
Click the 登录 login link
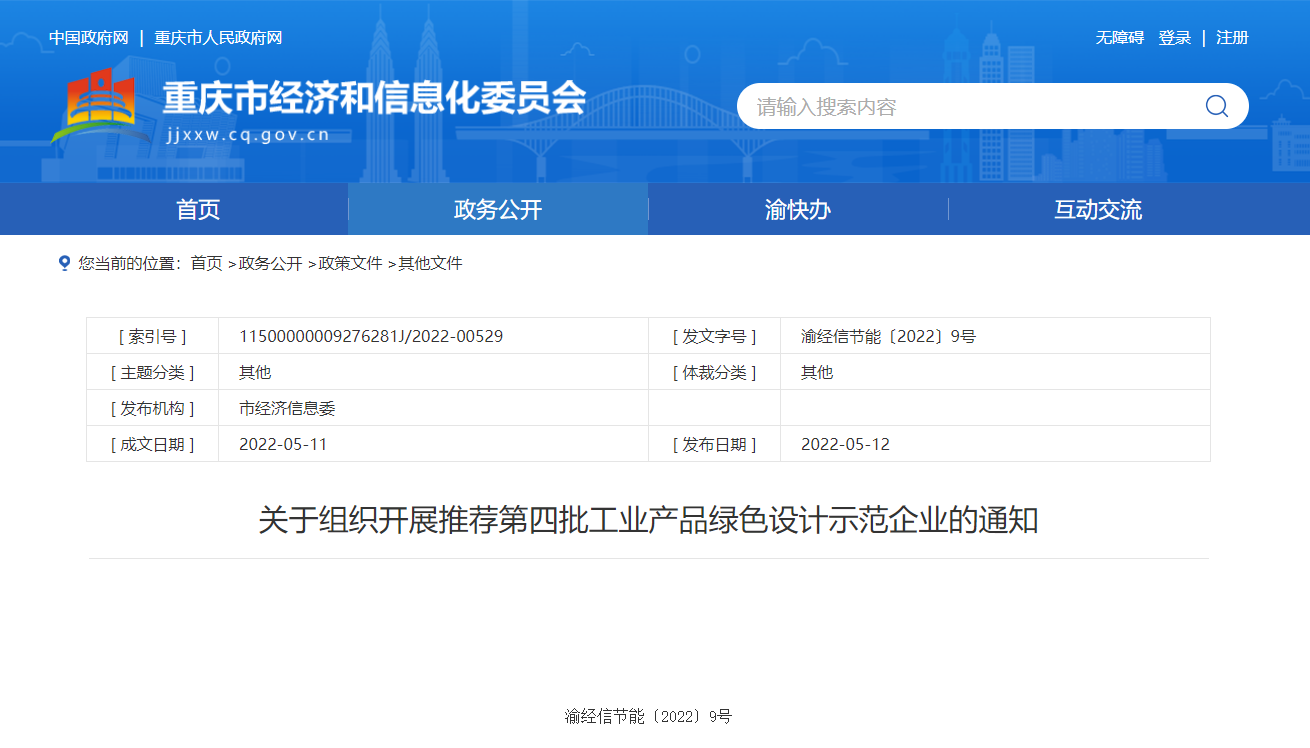tap(1175, 38)
